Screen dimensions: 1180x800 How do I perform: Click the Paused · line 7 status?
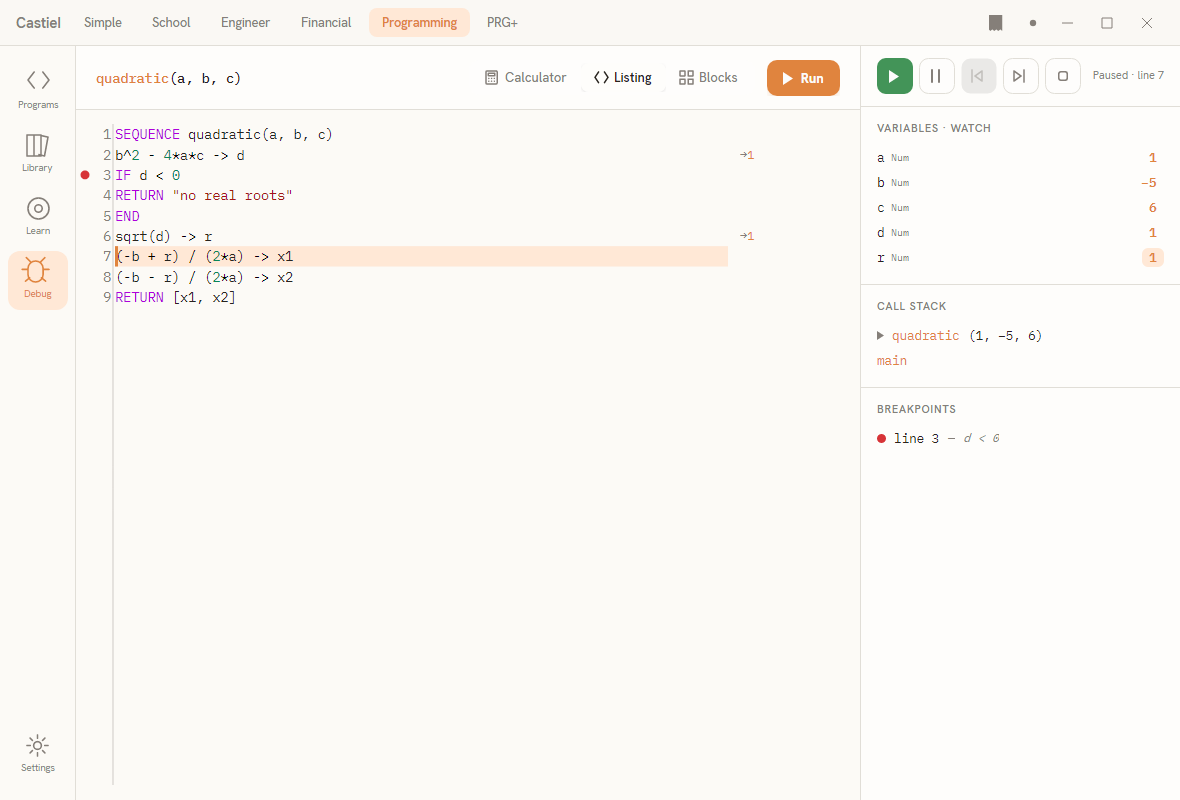(1128, 75)
